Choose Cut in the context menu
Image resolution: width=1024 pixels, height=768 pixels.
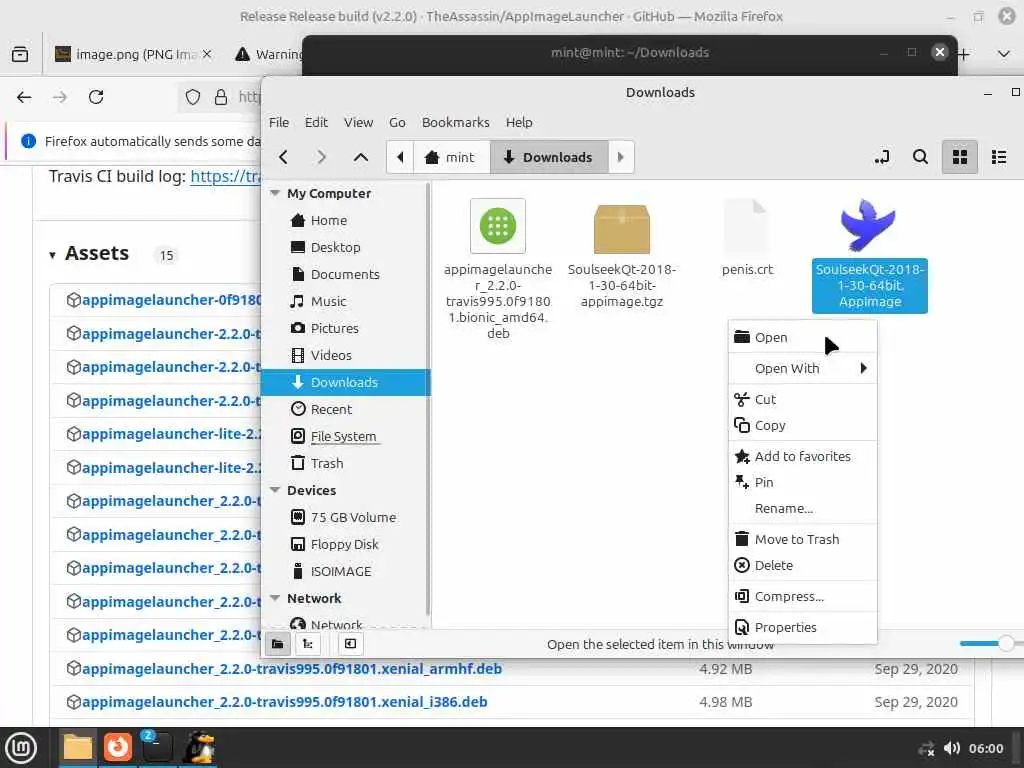(803, 399)
